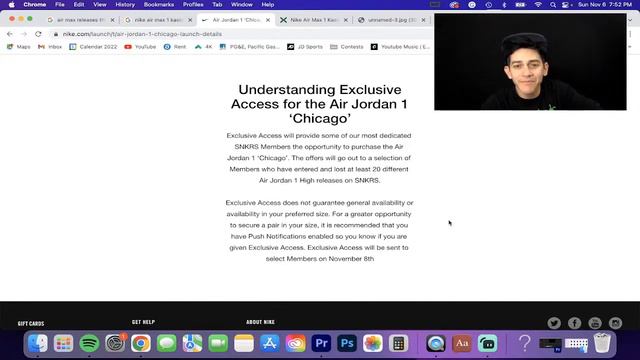Open the Edit menu
Image resolution: width=640 pixels, height=360 pixels.
[79, 4]
